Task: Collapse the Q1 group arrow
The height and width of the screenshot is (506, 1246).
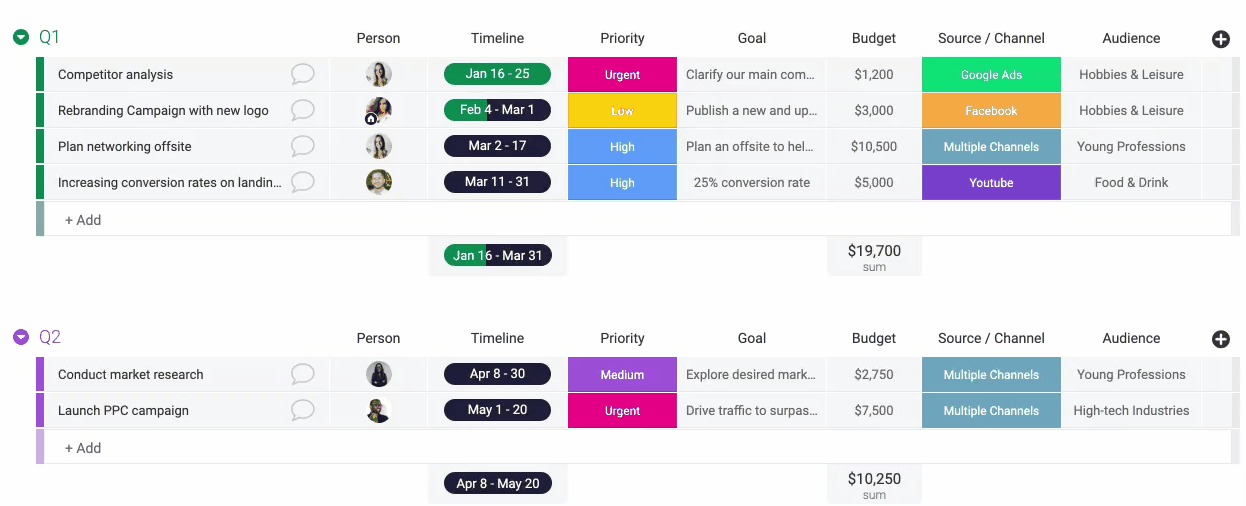Action: click(x=21, y=37)
